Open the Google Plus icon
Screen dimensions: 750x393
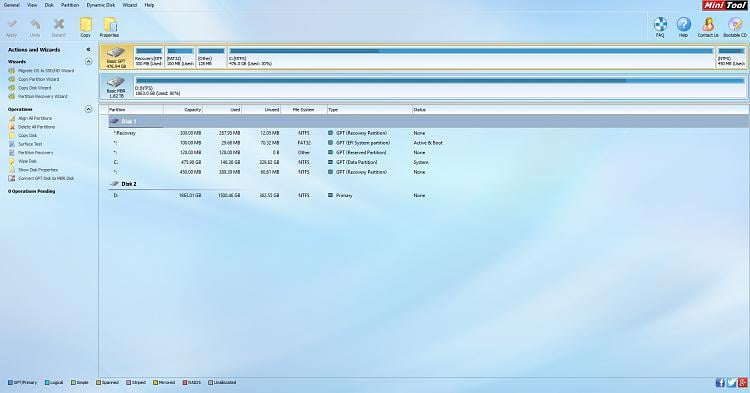[742, 382]
